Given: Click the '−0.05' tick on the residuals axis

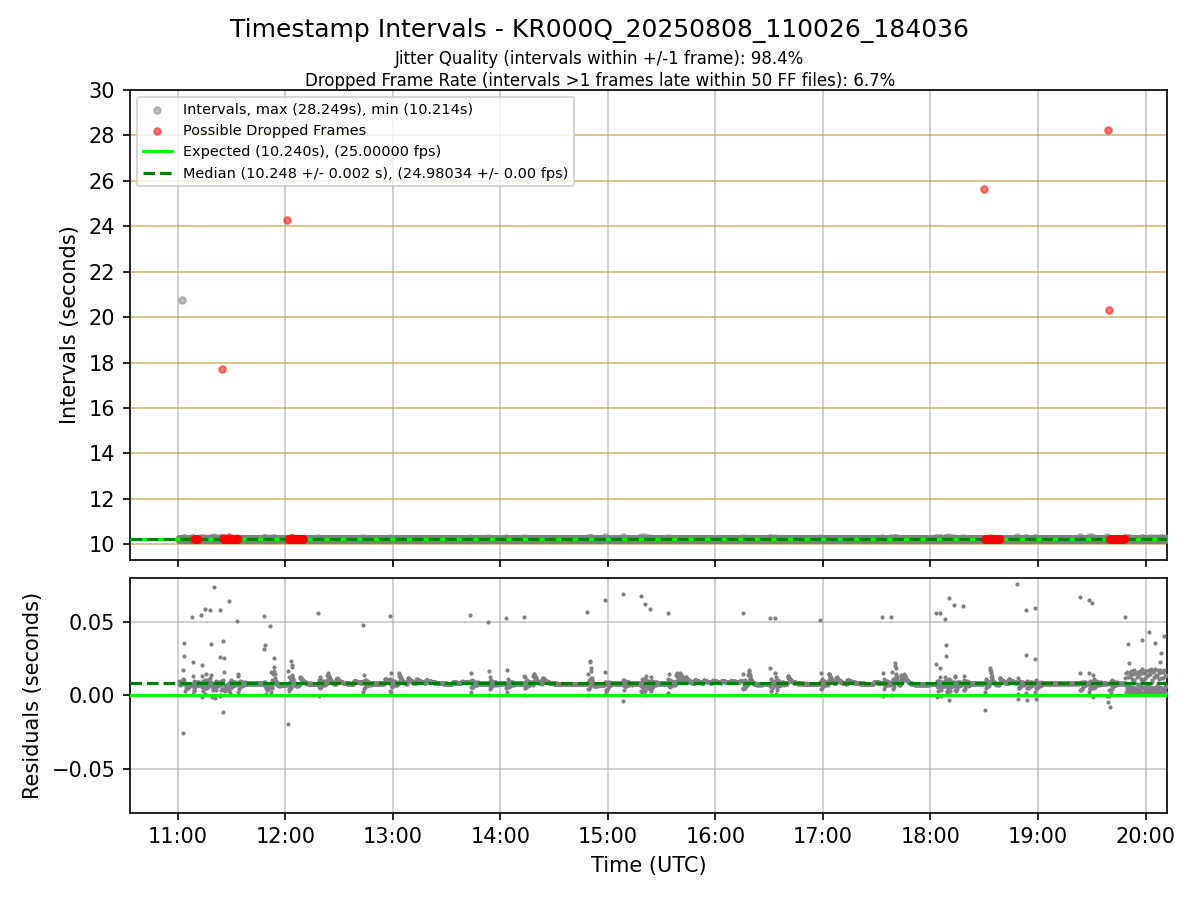Looking at the screenshot, I should [x=84, y=769].
